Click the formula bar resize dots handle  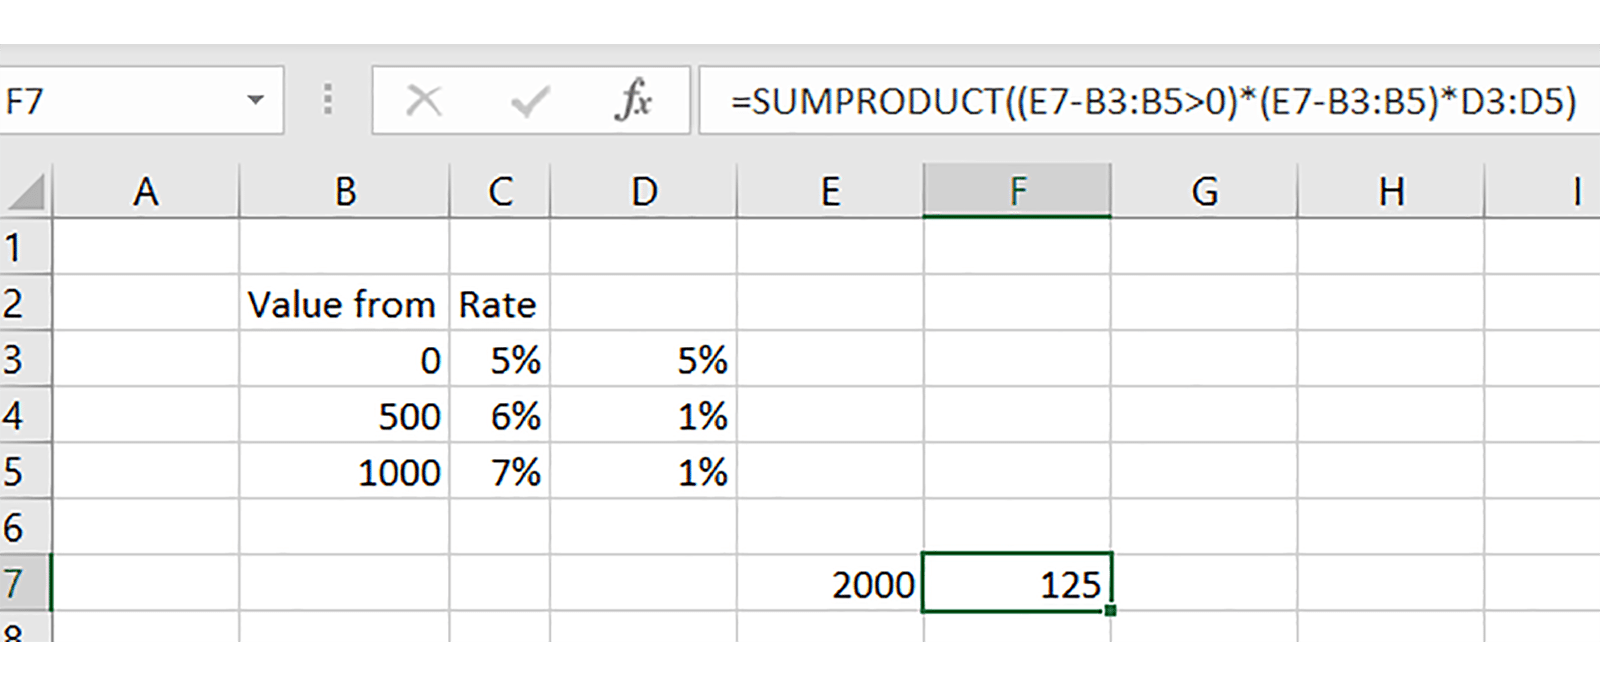[327, 100]
